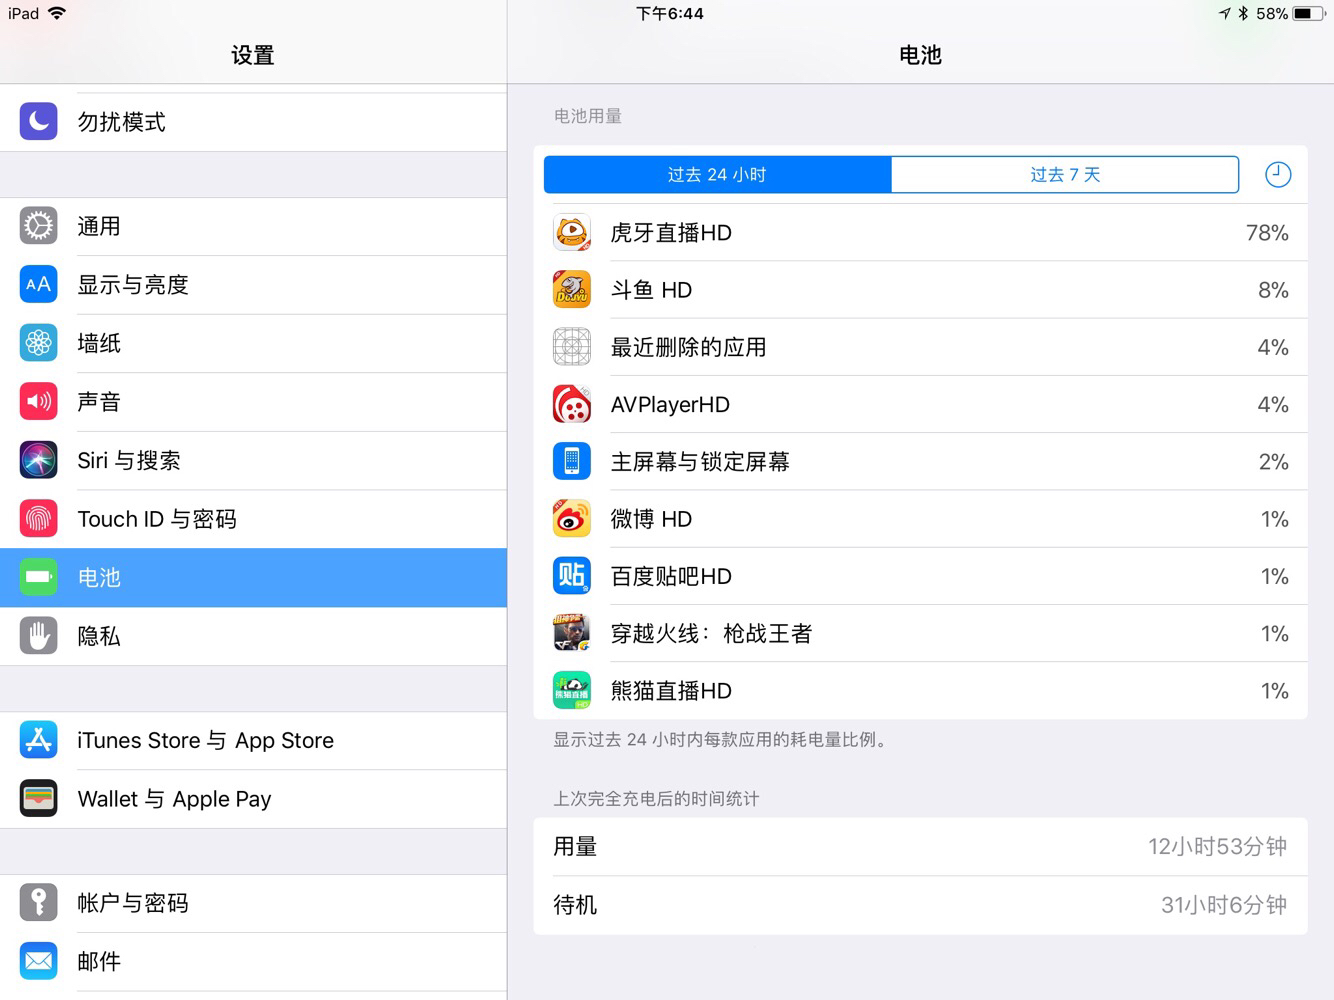Tap the General gear icon
The height and width of the screenshot is (1000, 1334).
[x=38, y=226]
